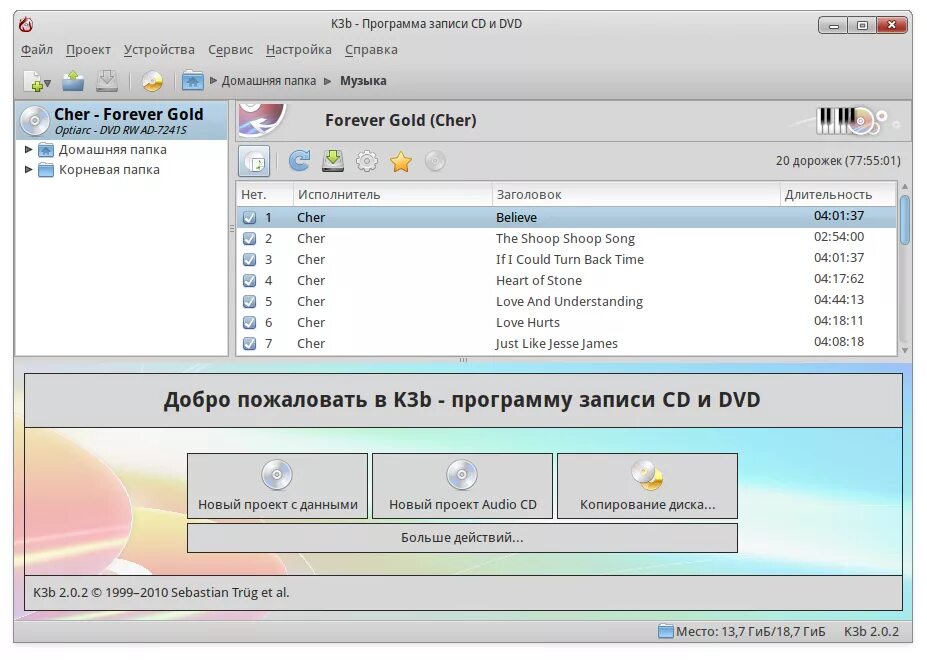
Task: Expand Домашняя папка tree node
Action: tap(28, 150)
